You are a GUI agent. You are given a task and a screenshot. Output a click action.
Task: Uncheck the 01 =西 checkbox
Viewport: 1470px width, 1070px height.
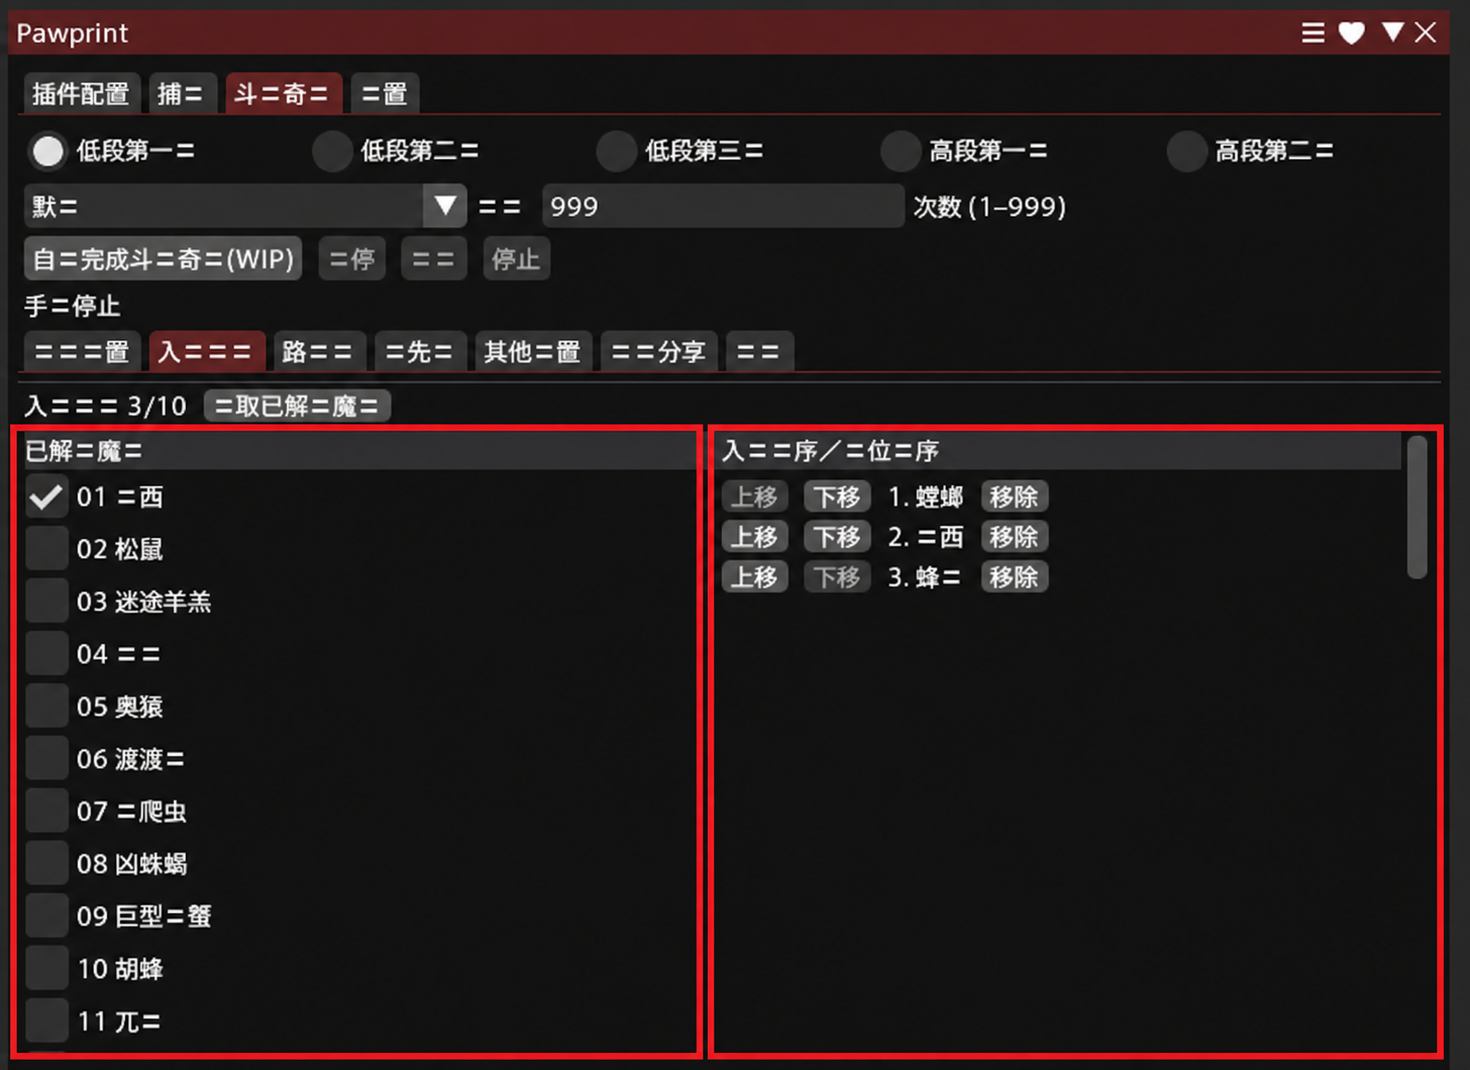(46, 497)
